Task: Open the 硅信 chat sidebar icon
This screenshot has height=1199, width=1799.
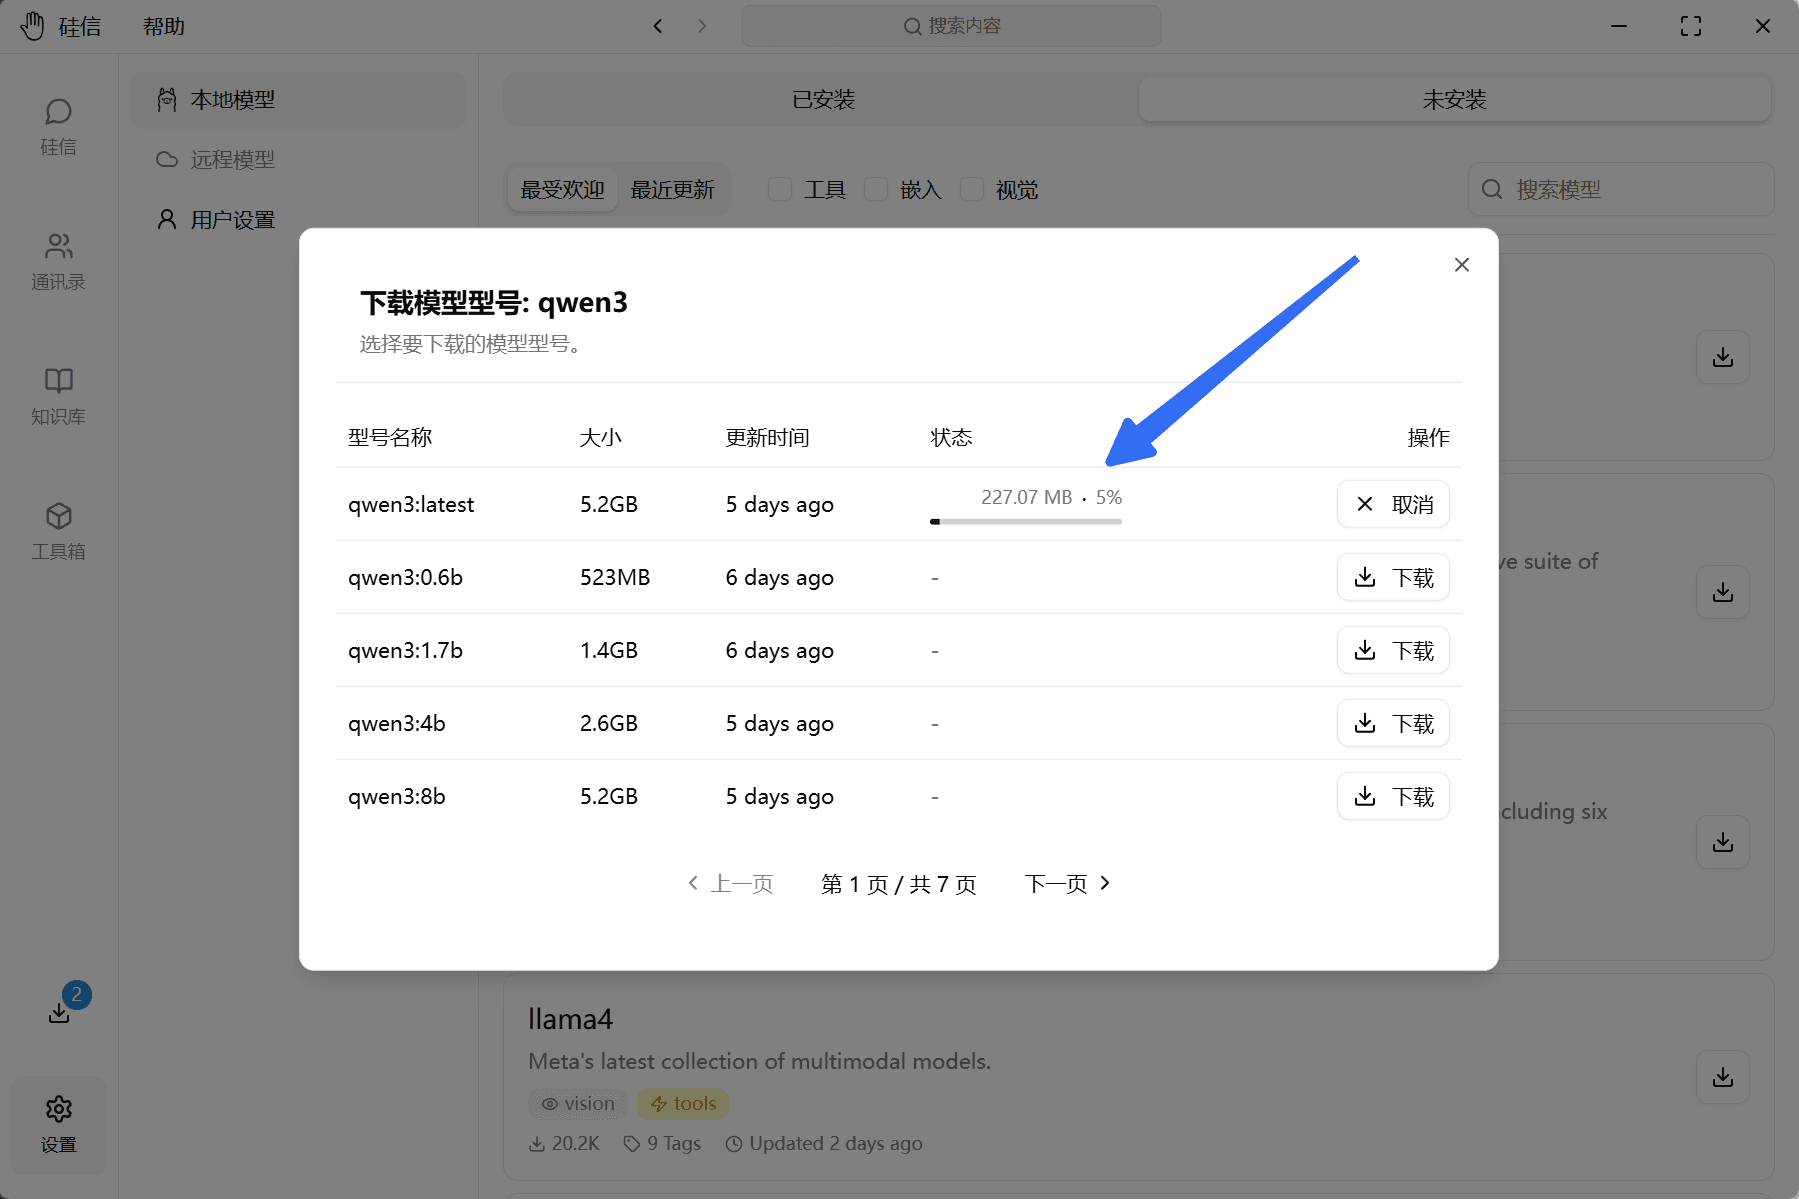Action: point(58,126)
